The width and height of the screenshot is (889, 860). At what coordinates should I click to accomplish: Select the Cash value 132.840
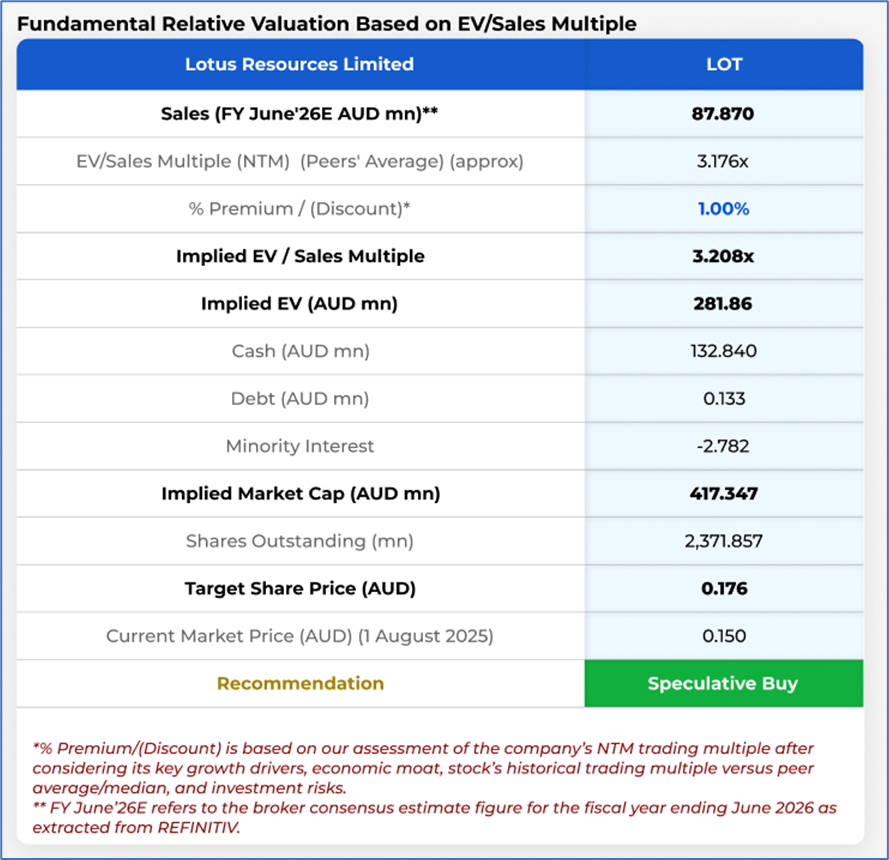pos(723,351)
